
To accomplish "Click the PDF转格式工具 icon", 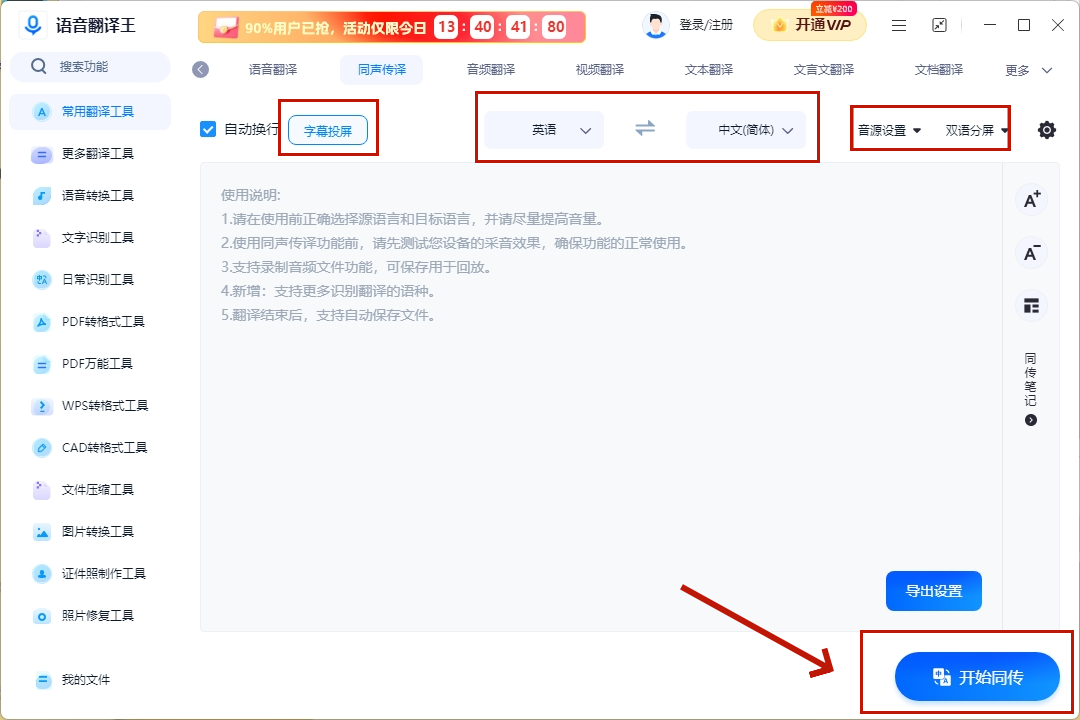I will pyautogui.click(x=42, y=322).
